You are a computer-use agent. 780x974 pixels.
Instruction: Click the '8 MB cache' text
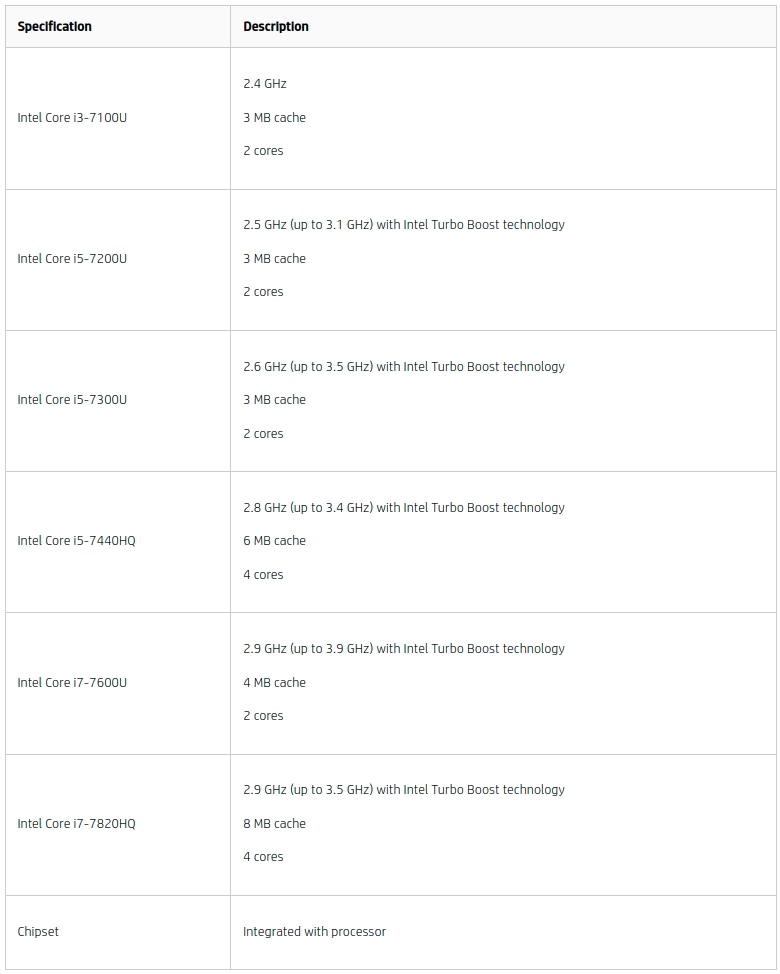pos(274,823)
